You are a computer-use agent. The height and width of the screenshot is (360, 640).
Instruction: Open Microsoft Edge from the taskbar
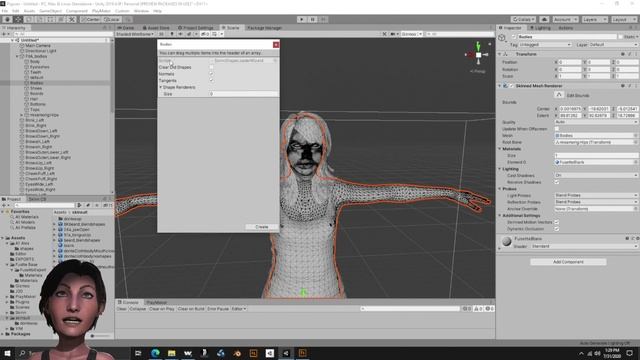(x=156, y=353)
